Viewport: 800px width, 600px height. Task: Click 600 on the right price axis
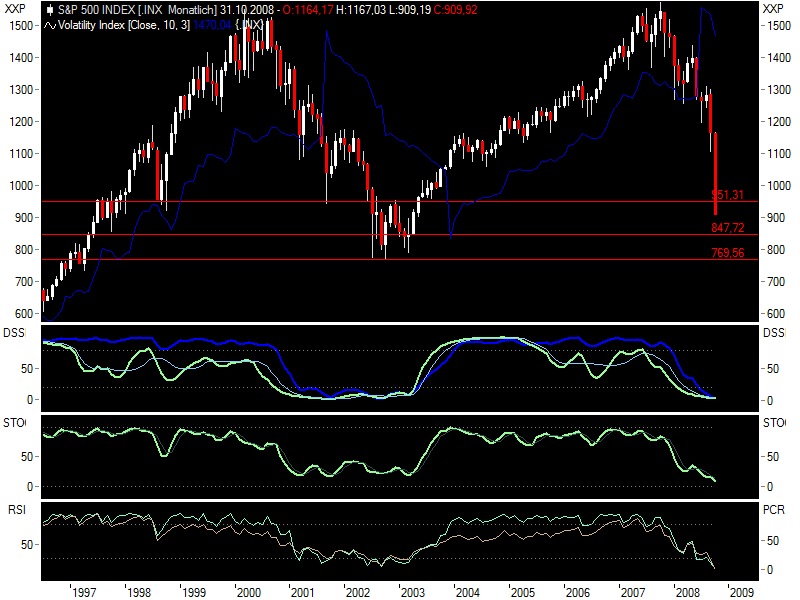click(776, 314)
